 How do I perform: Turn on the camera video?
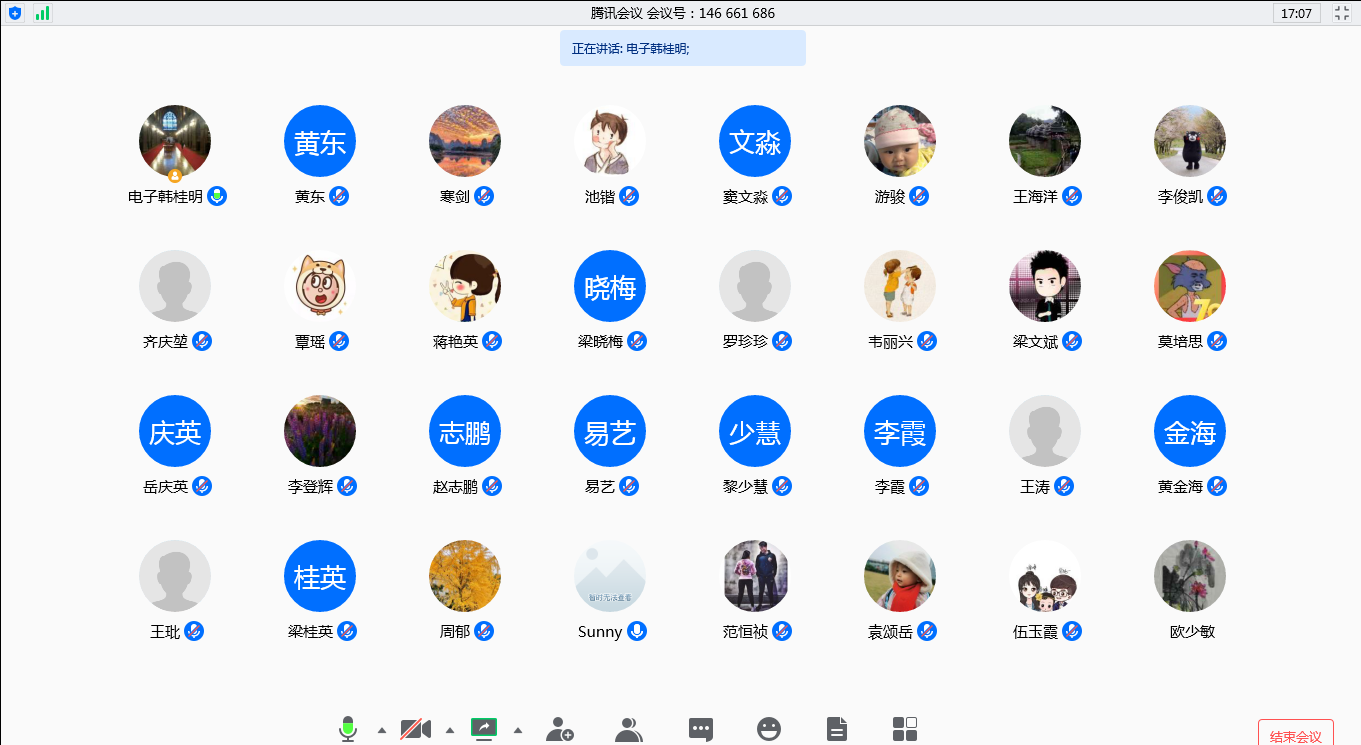(x=415, y=729)
